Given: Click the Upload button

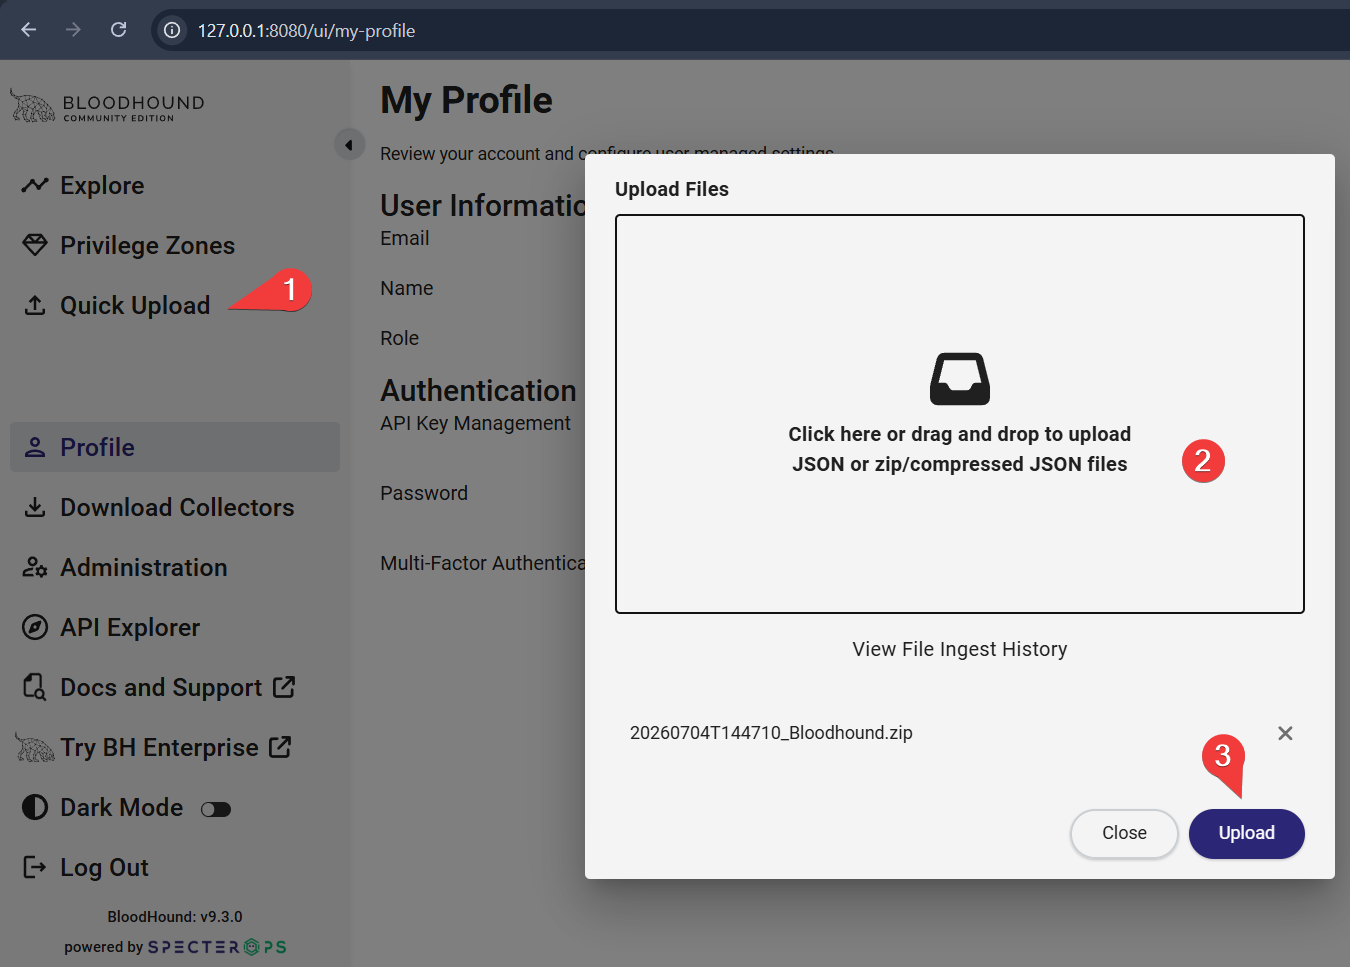Looking at the screenshot, I should (x=1246, y=833).
